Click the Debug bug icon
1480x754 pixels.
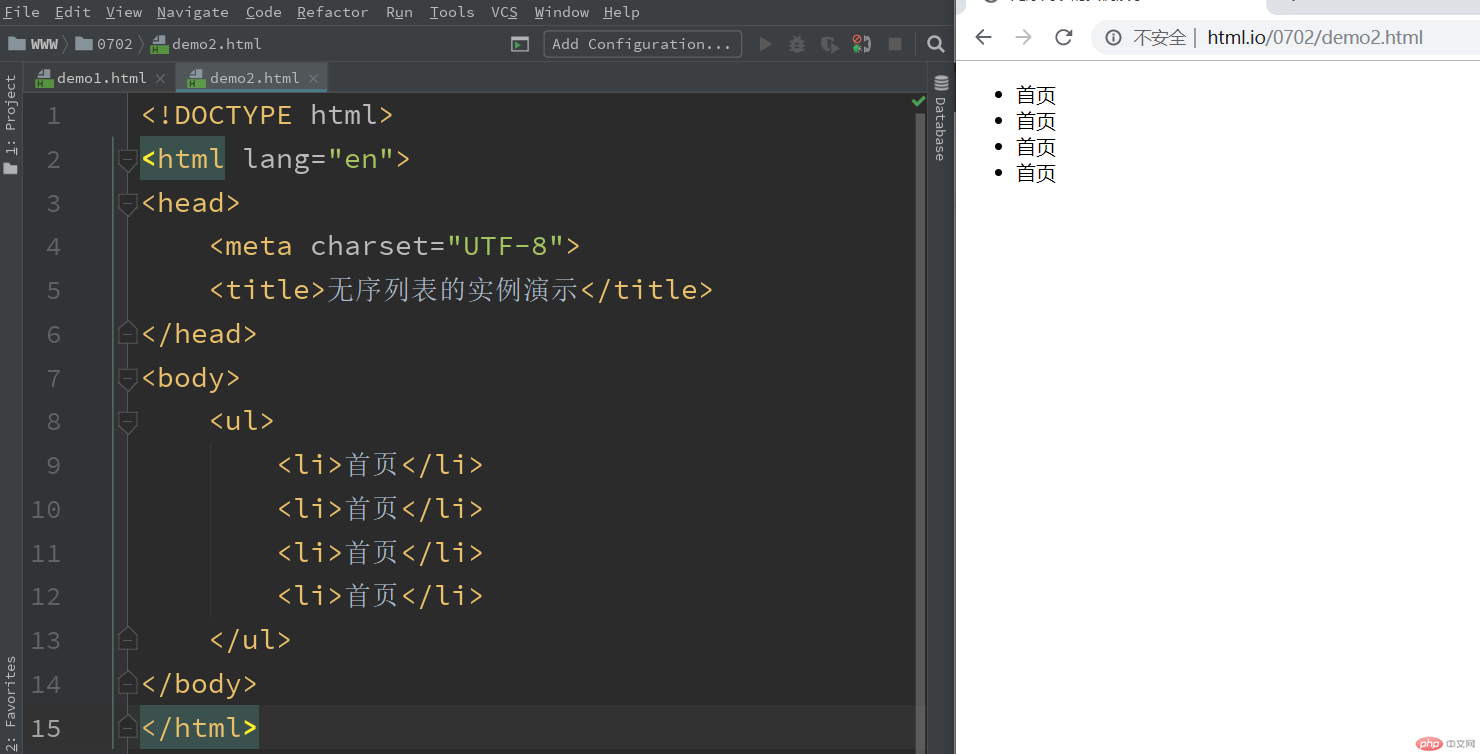(797, 44)
